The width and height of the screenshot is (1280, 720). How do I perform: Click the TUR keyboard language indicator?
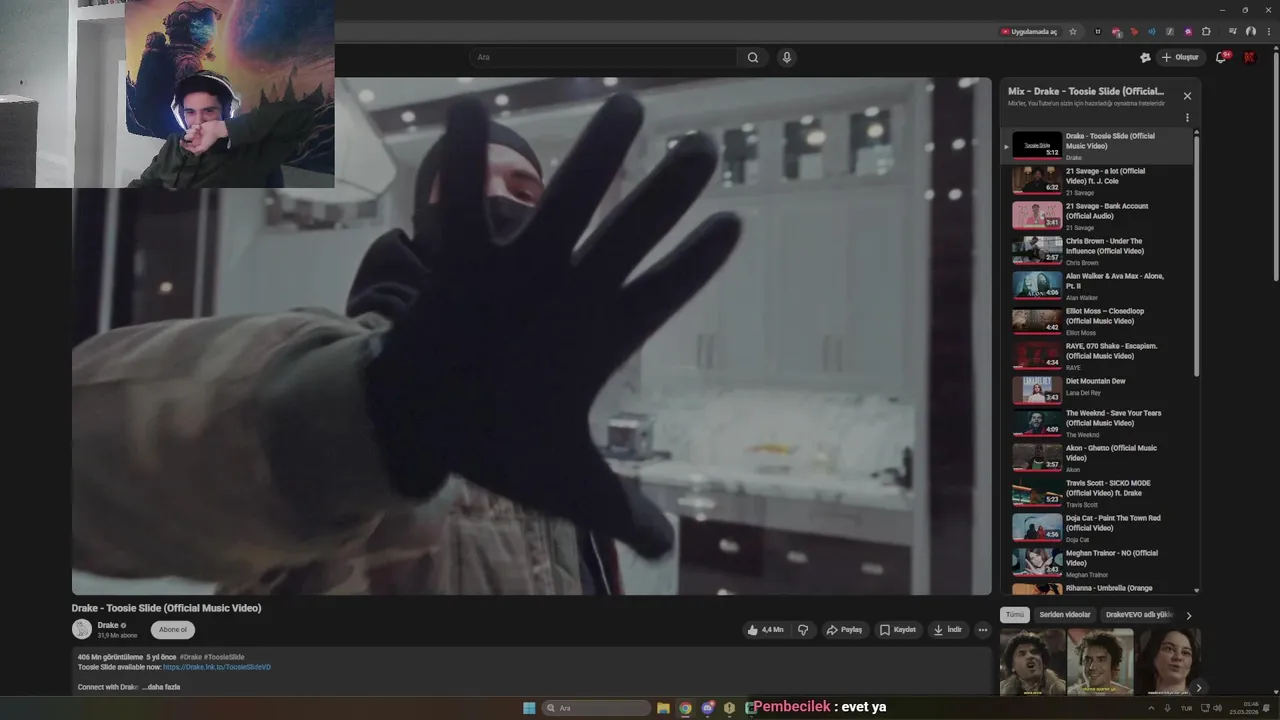click(x=1187, y=708)
